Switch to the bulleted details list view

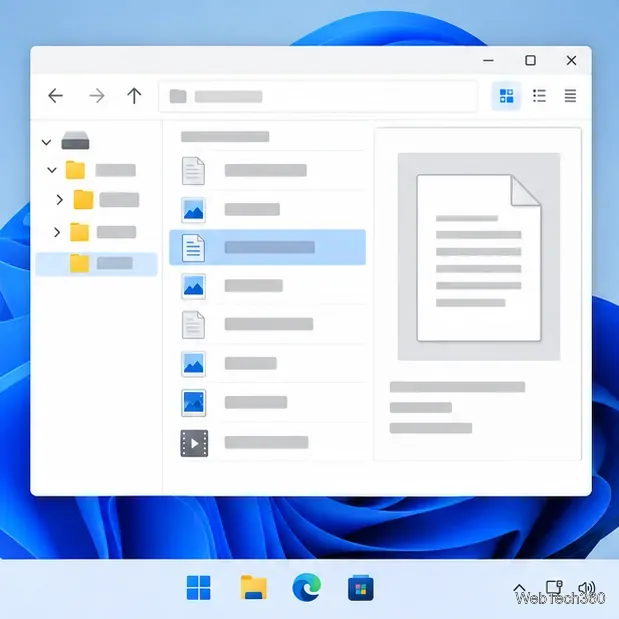[x=539, y=96]
